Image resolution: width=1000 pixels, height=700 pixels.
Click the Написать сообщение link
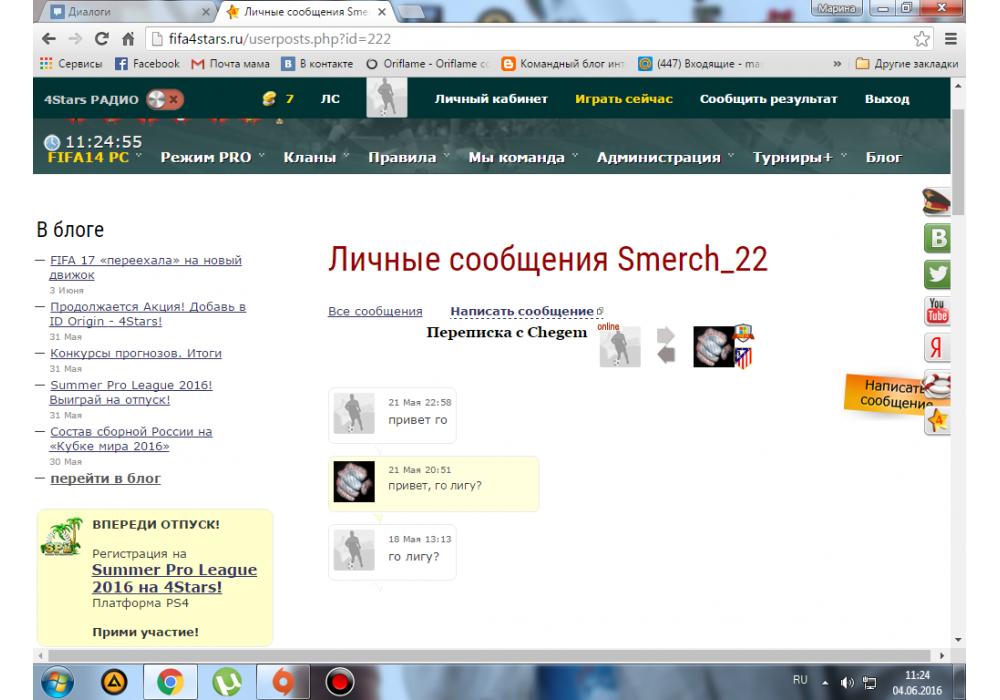(522, 312)
